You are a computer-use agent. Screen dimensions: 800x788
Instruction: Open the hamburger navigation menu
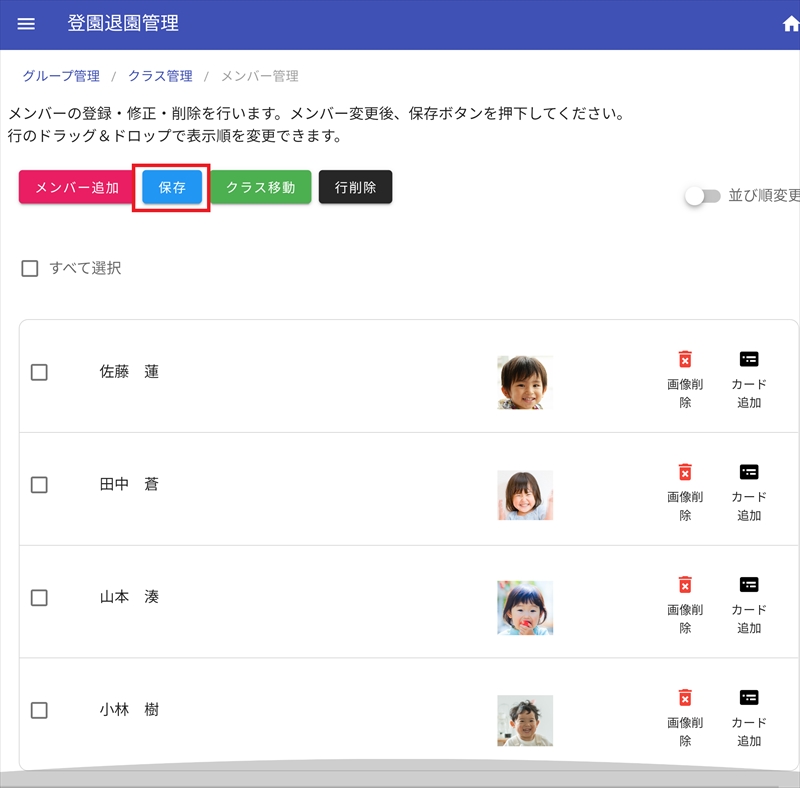26,24
